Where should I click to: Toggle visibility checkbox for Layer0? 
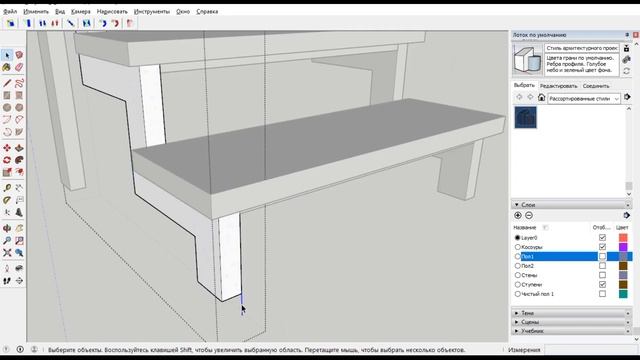pyautogui.click(x=602, y=238)
